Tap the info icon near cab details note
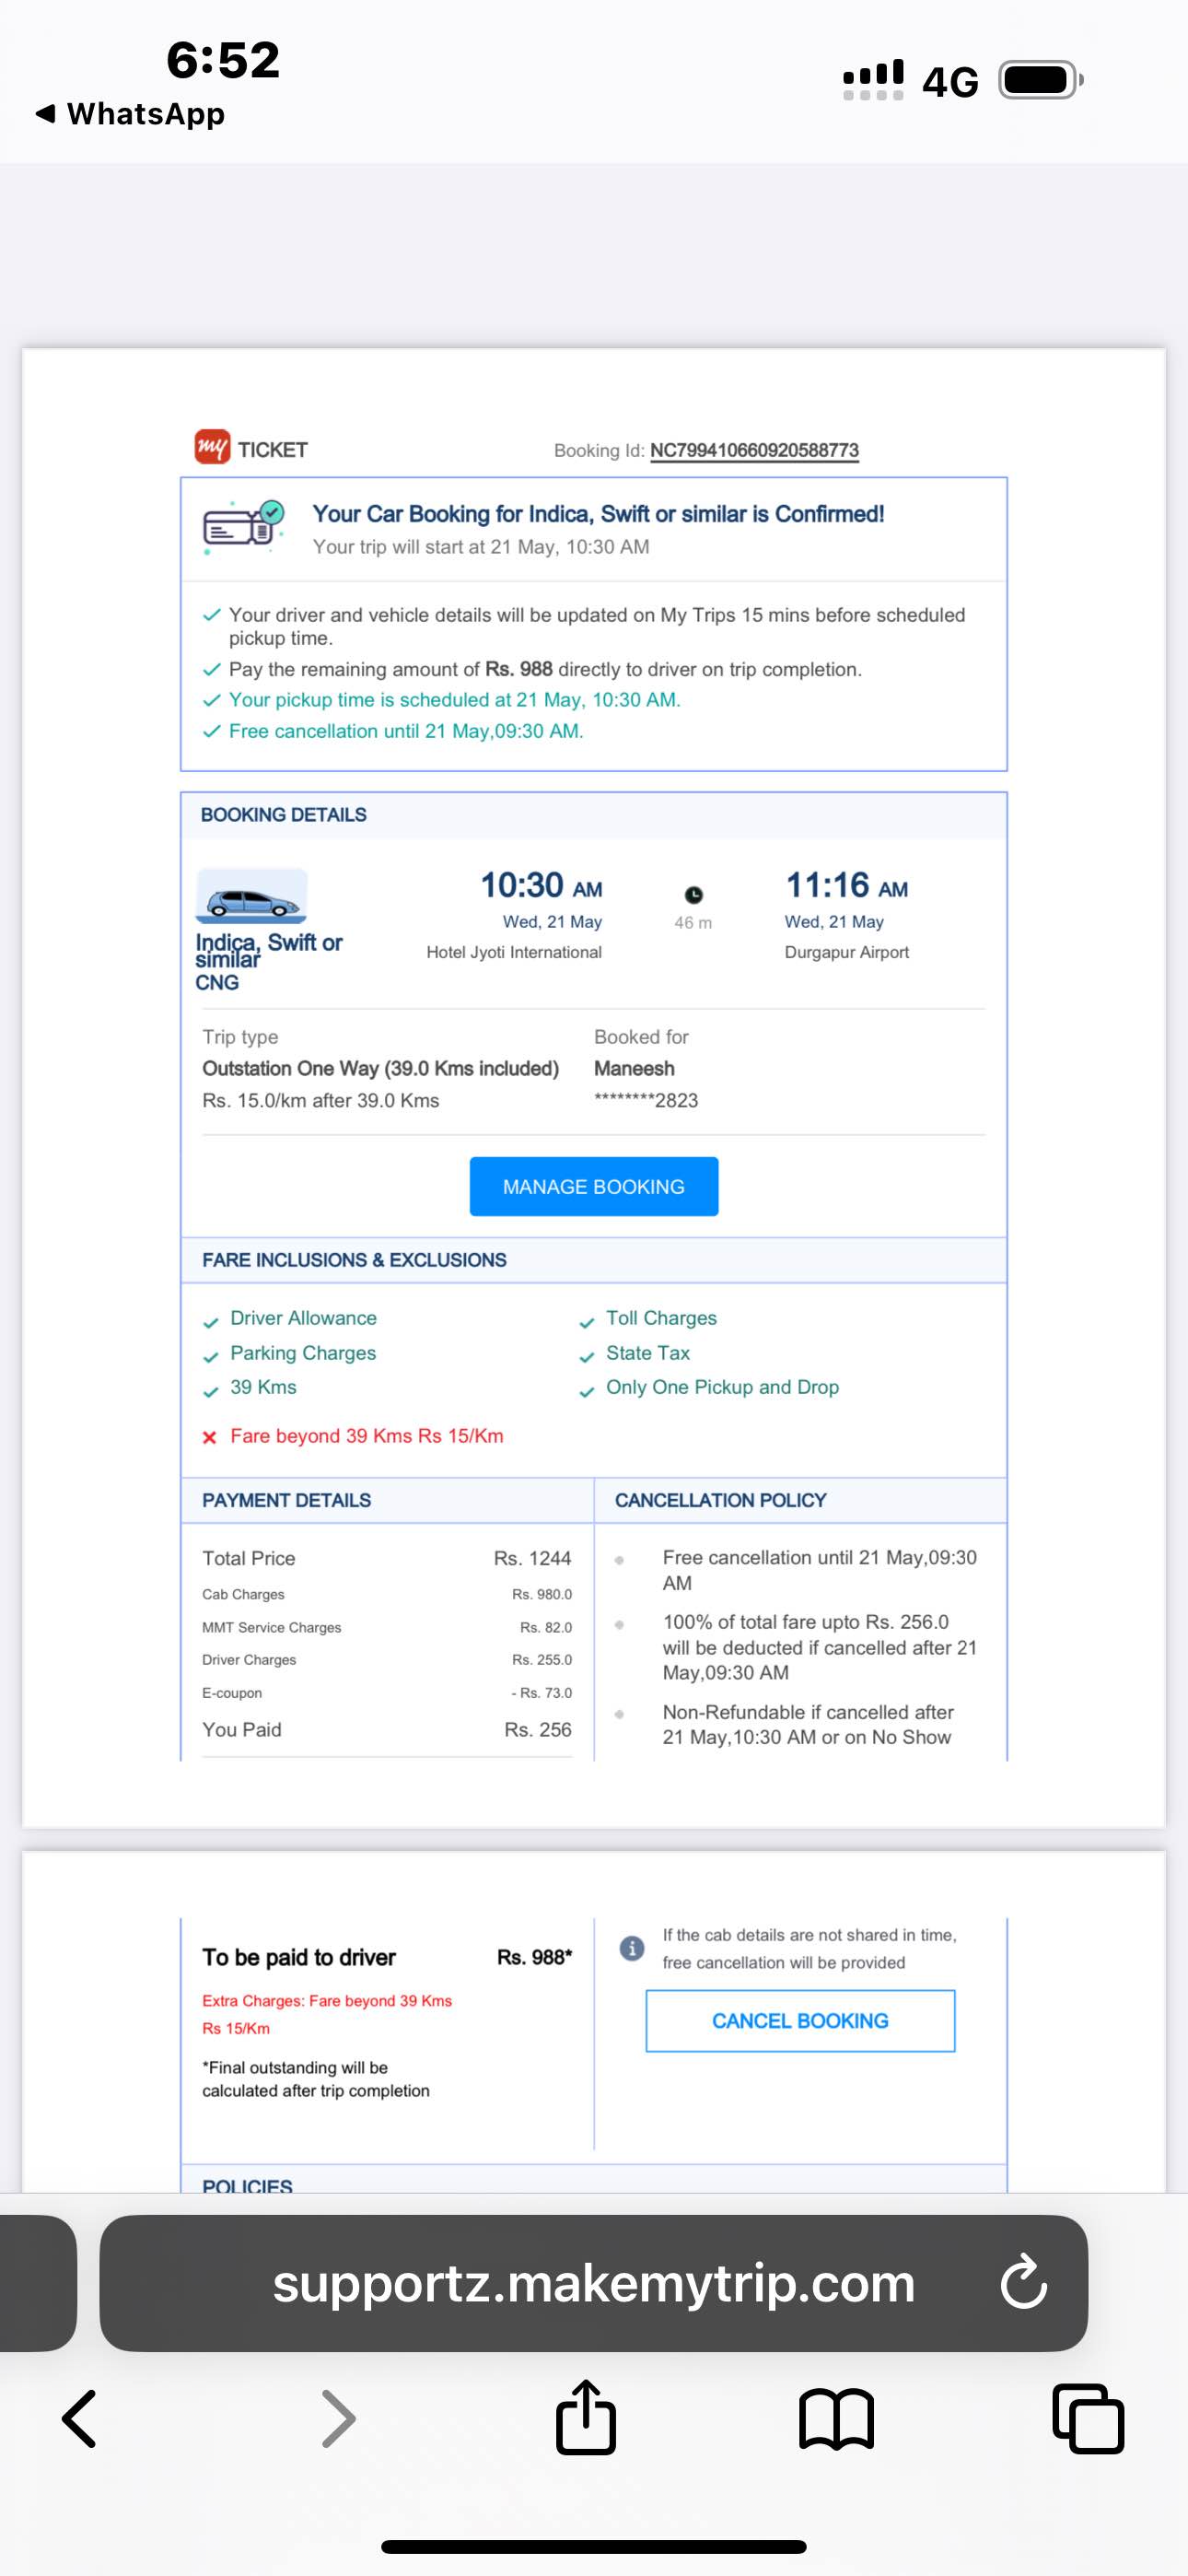Screen dimensions: 1188x2576 click(x=632, y=1948)
